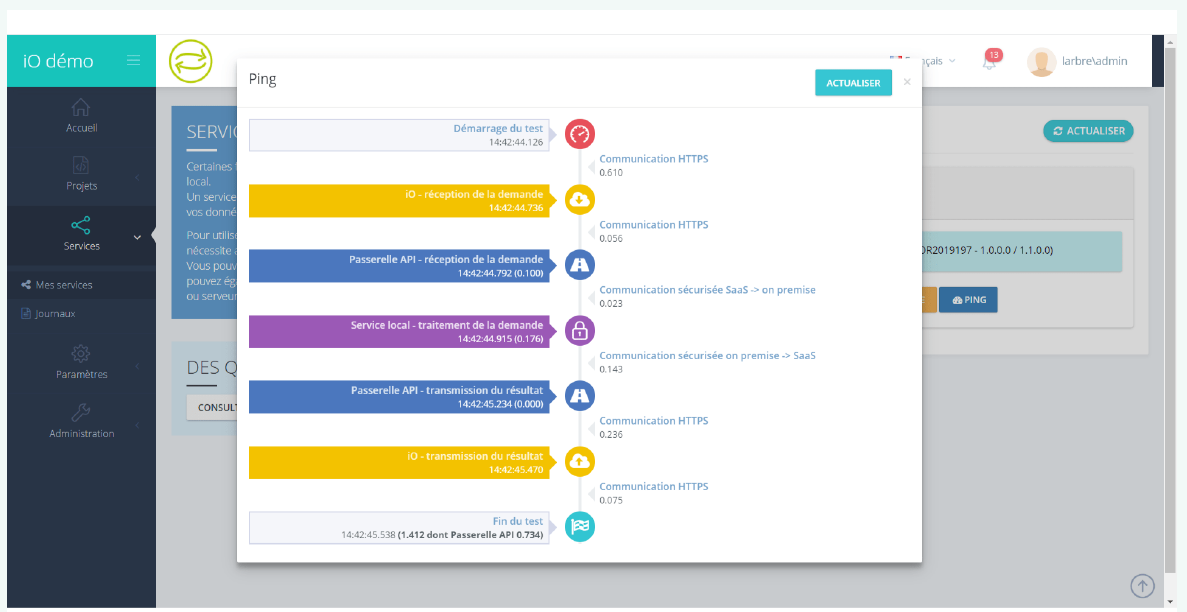1187x612 pixels.
Task: Click the yellow cloud download icon
Action: pyautogui.click(x=580, y=200)
